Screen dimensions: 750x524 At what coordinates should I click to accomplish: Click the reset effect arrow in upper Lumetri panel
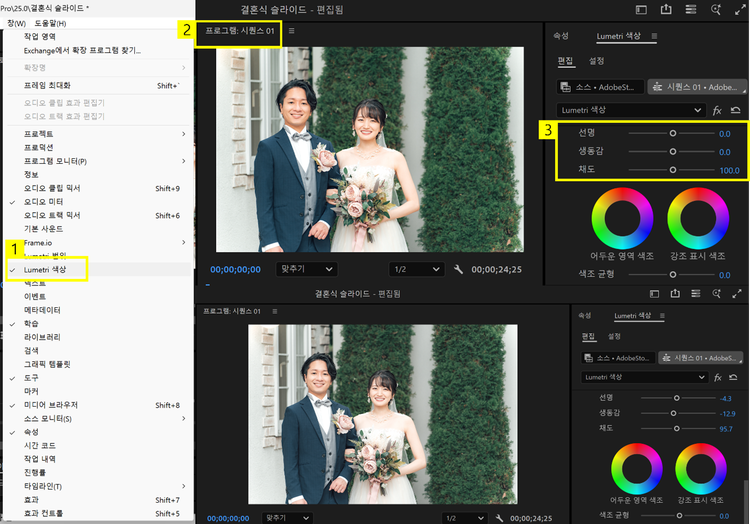coord(736,110)
